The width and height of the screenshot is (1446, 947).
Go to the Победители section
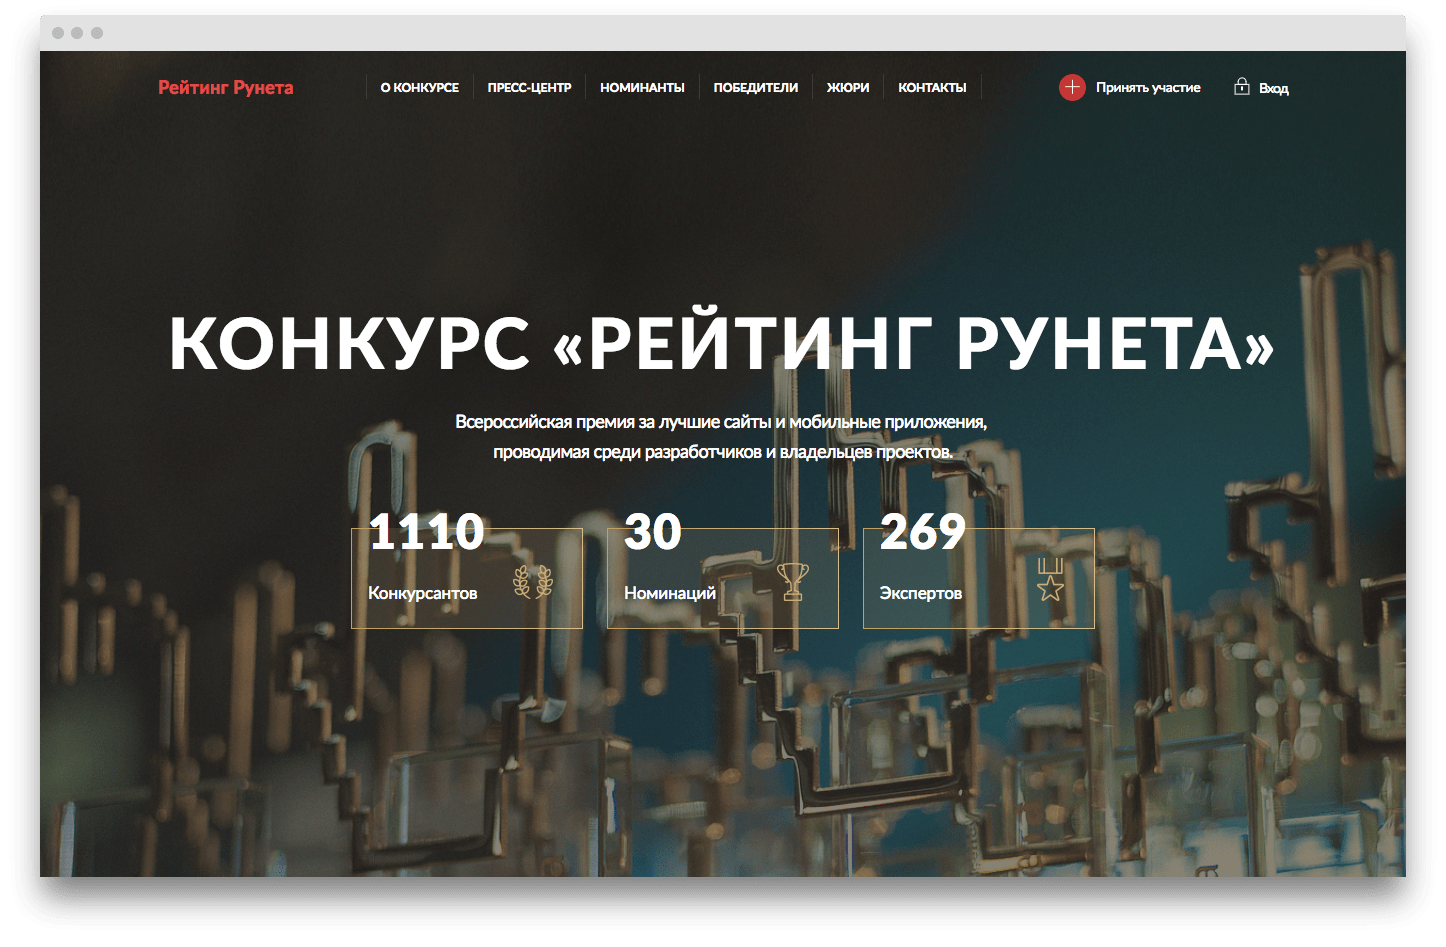tap(756, 88)
